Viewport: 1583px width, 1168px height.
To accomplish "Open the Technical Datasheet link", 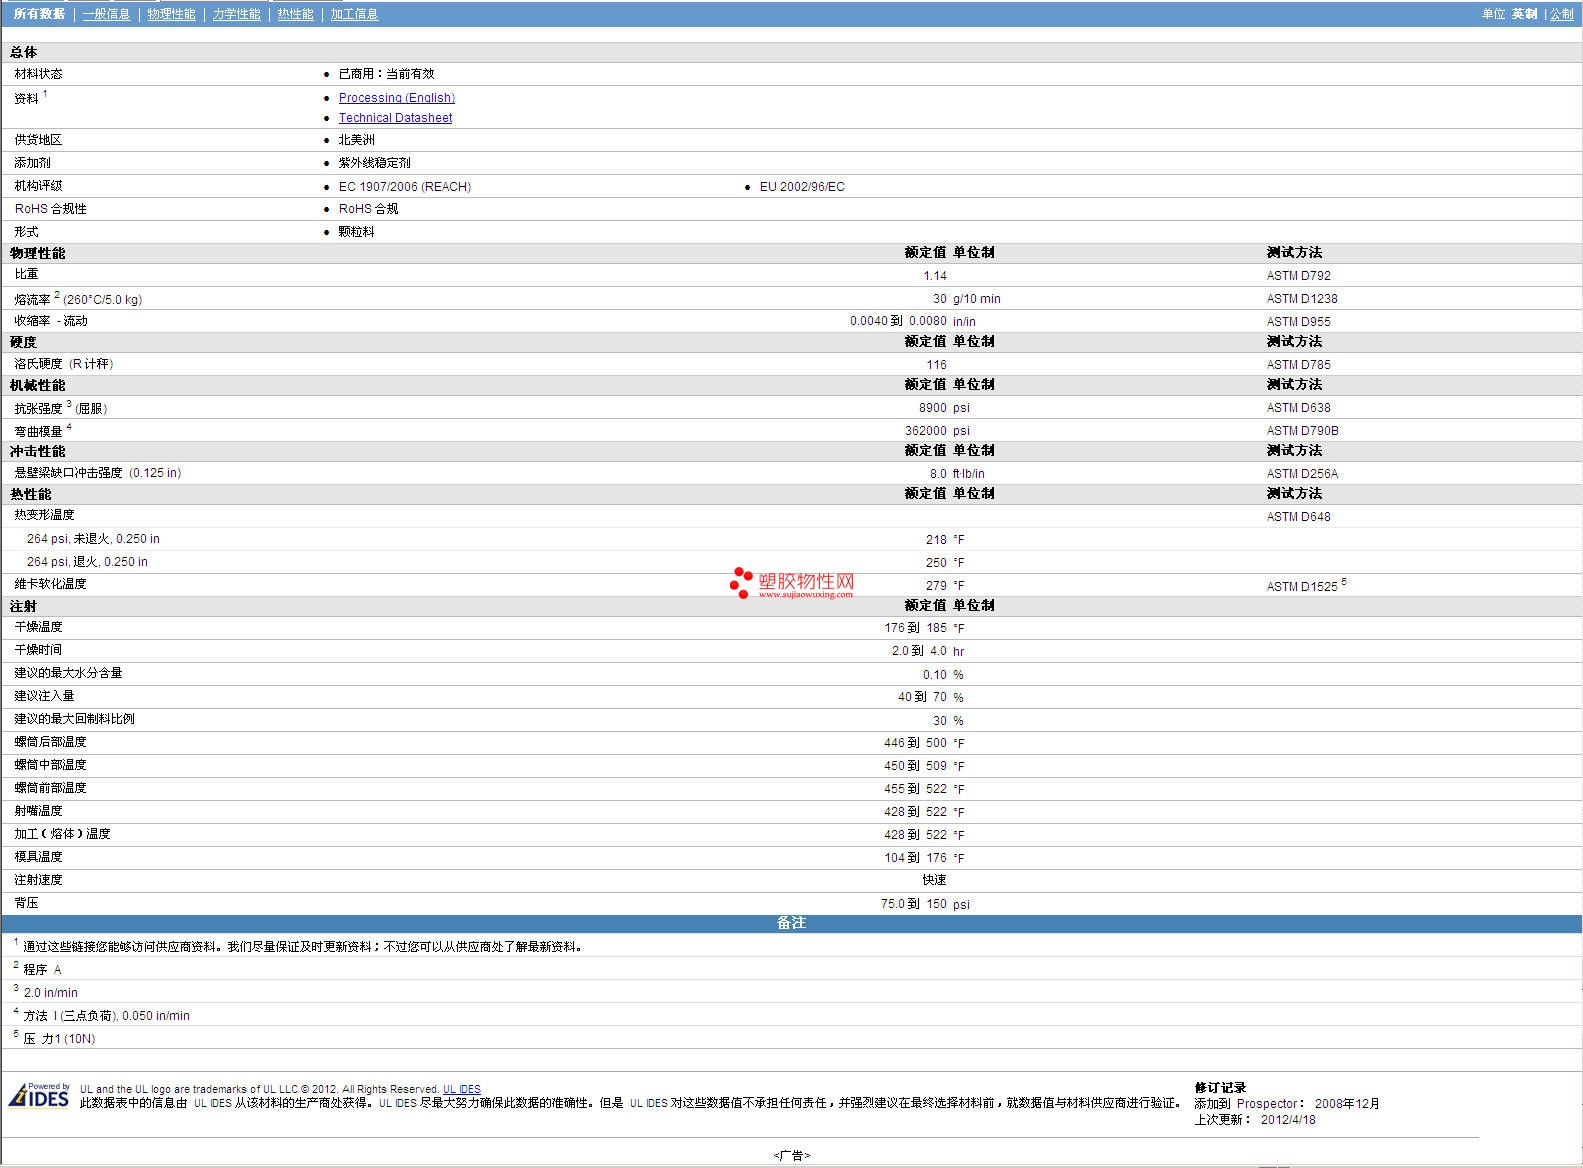I will point(395,118).
